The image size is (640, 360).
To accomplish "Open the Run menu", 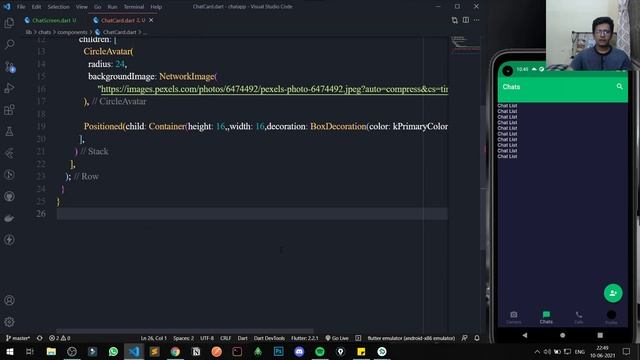I will point(112,7).
